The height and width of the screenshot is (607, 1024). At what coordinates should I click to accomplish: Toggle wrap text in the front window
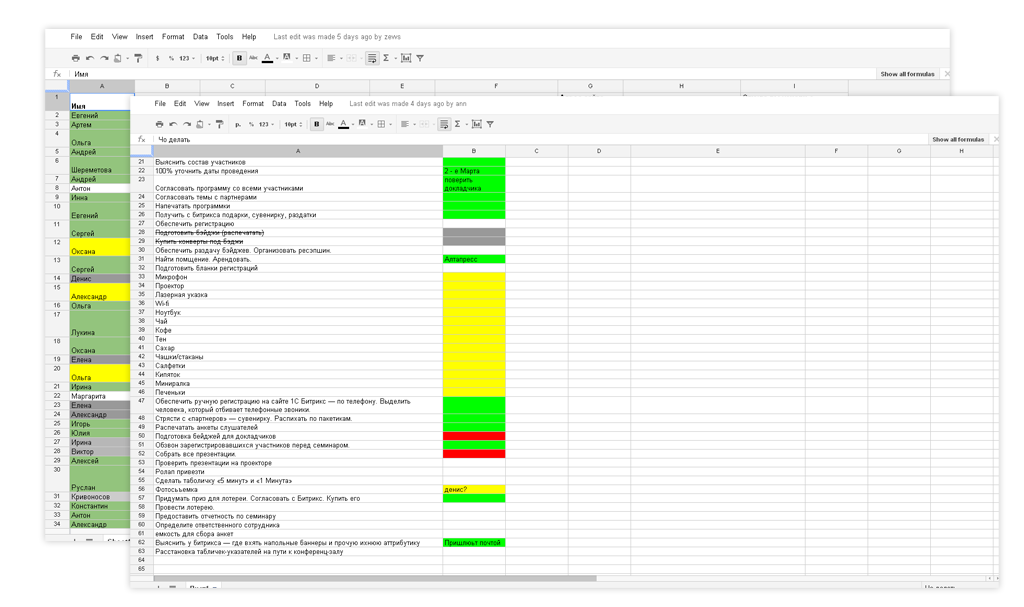444,124
